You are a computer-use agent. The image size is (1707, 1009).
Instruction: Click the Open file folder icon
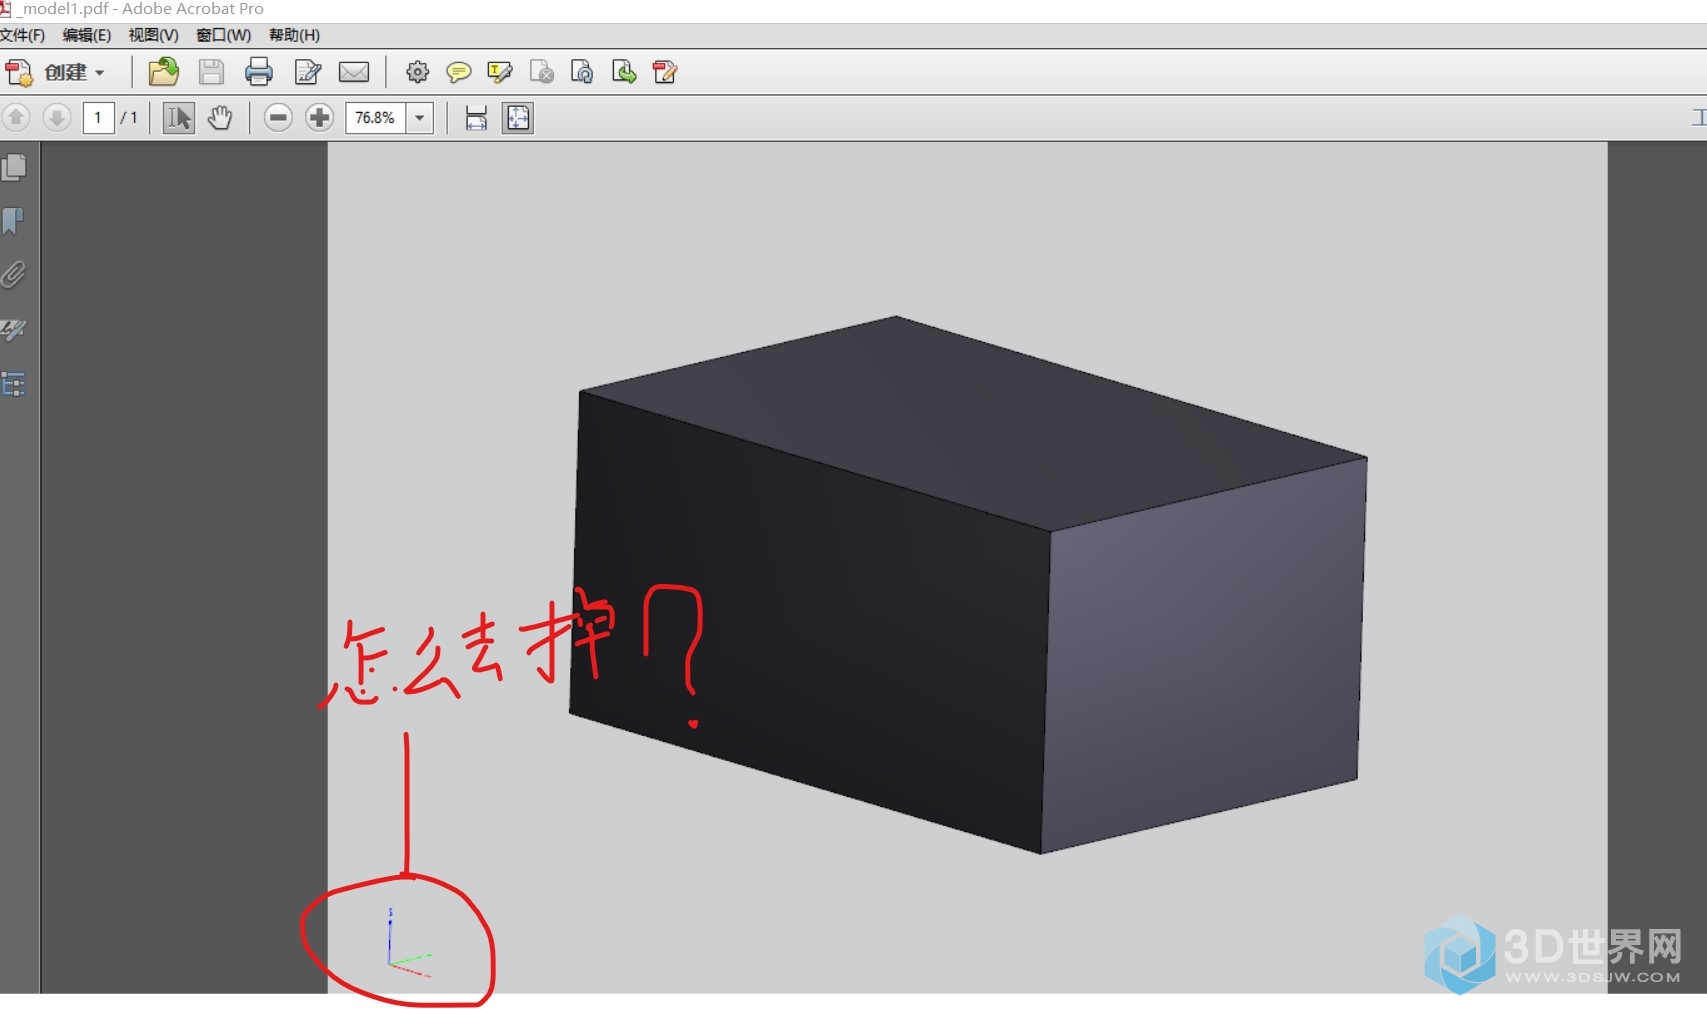click(163, 72)
